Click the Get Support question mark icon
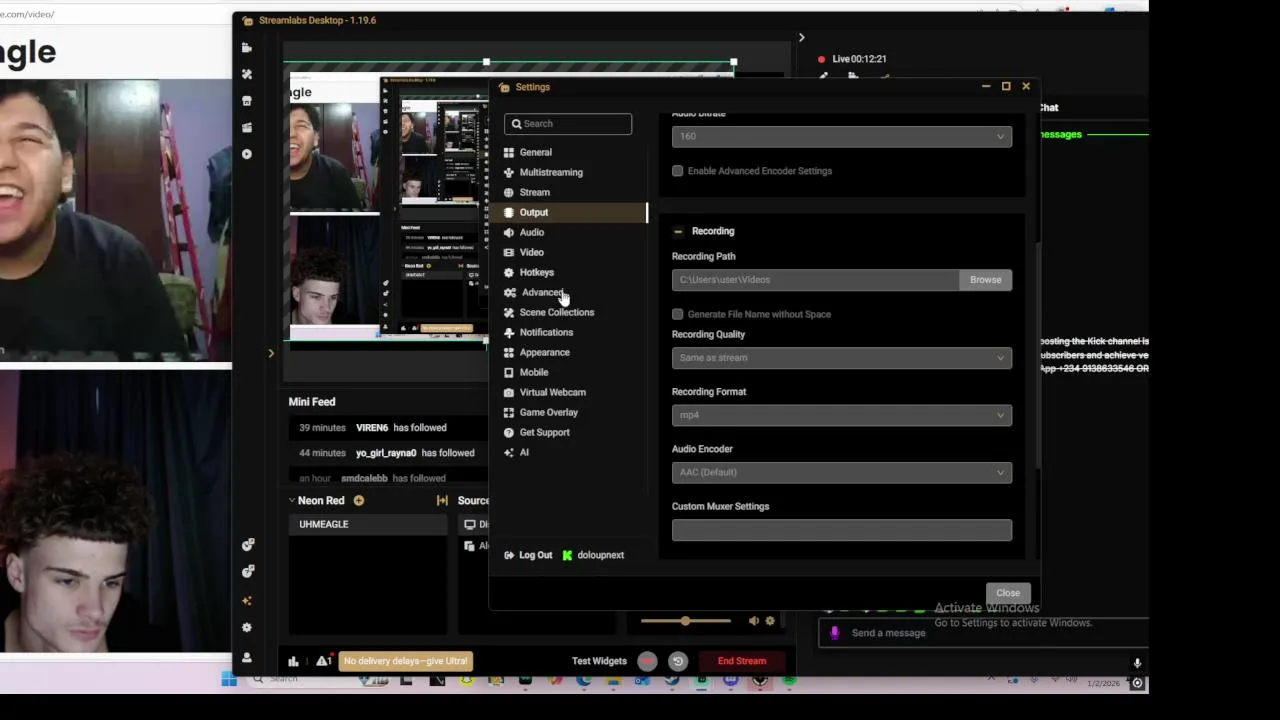Screen dimensions: 1280x720 pyautogui.click(x=509, y=432)
